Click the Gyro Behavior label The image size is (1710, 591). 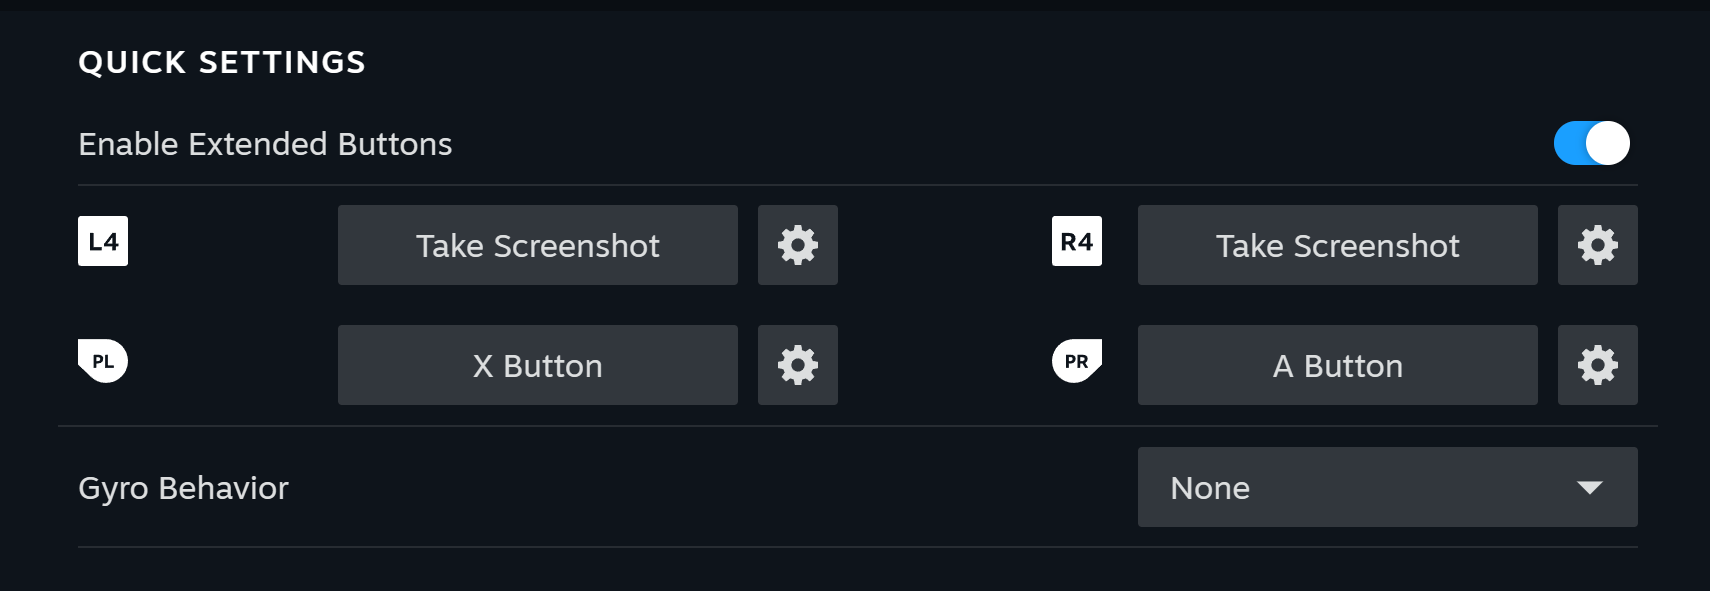(183, 488)
